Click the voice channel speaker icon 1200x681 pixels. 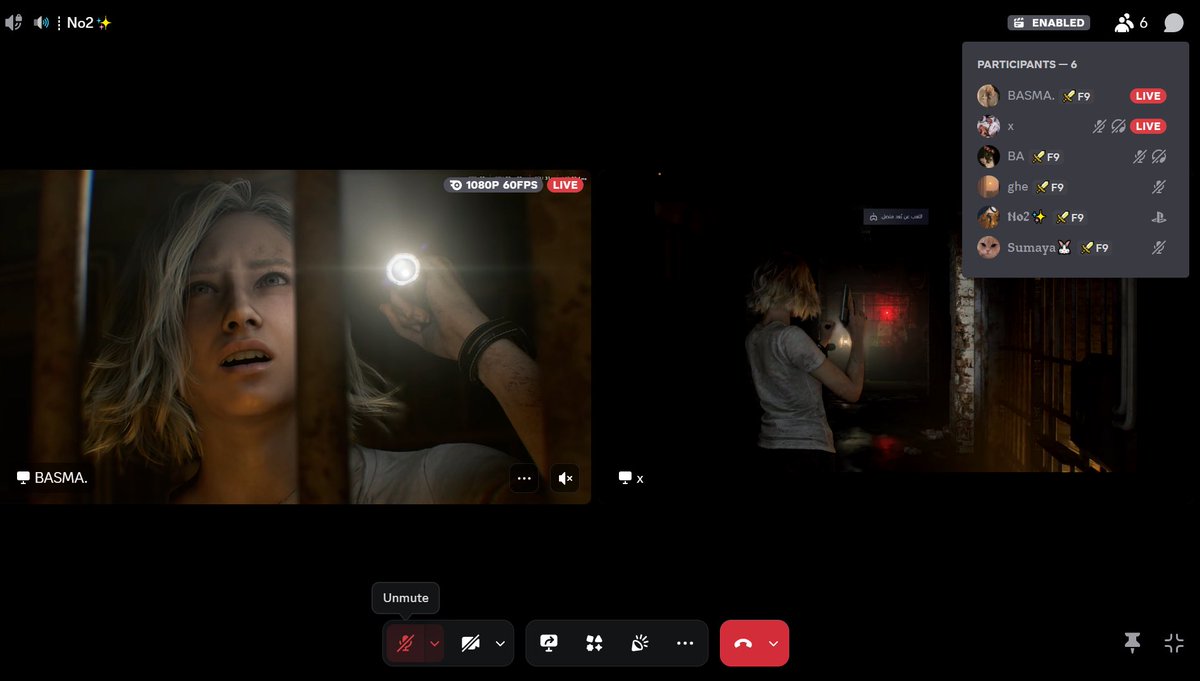[x=41, y=22]
